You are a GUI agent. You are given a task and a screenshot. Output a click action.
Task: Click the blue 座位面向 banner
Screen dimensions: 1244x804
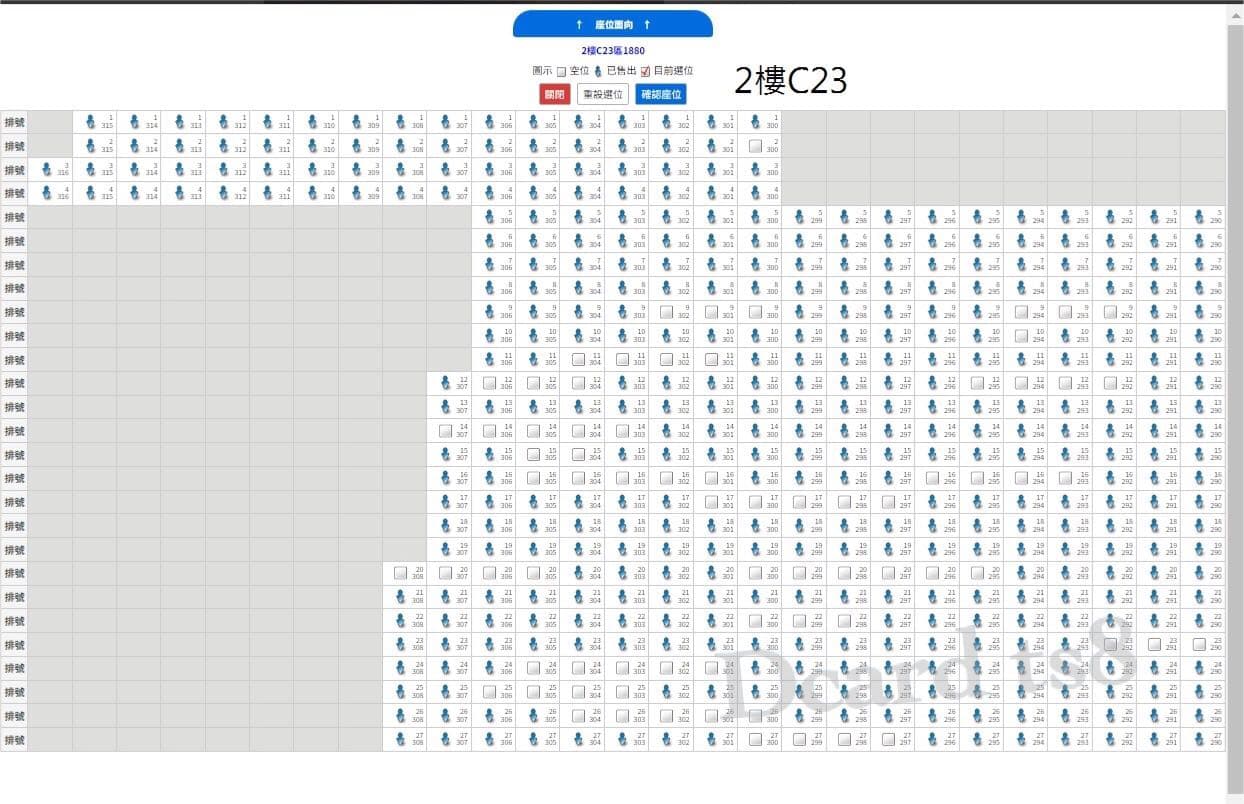click(613, 24)
